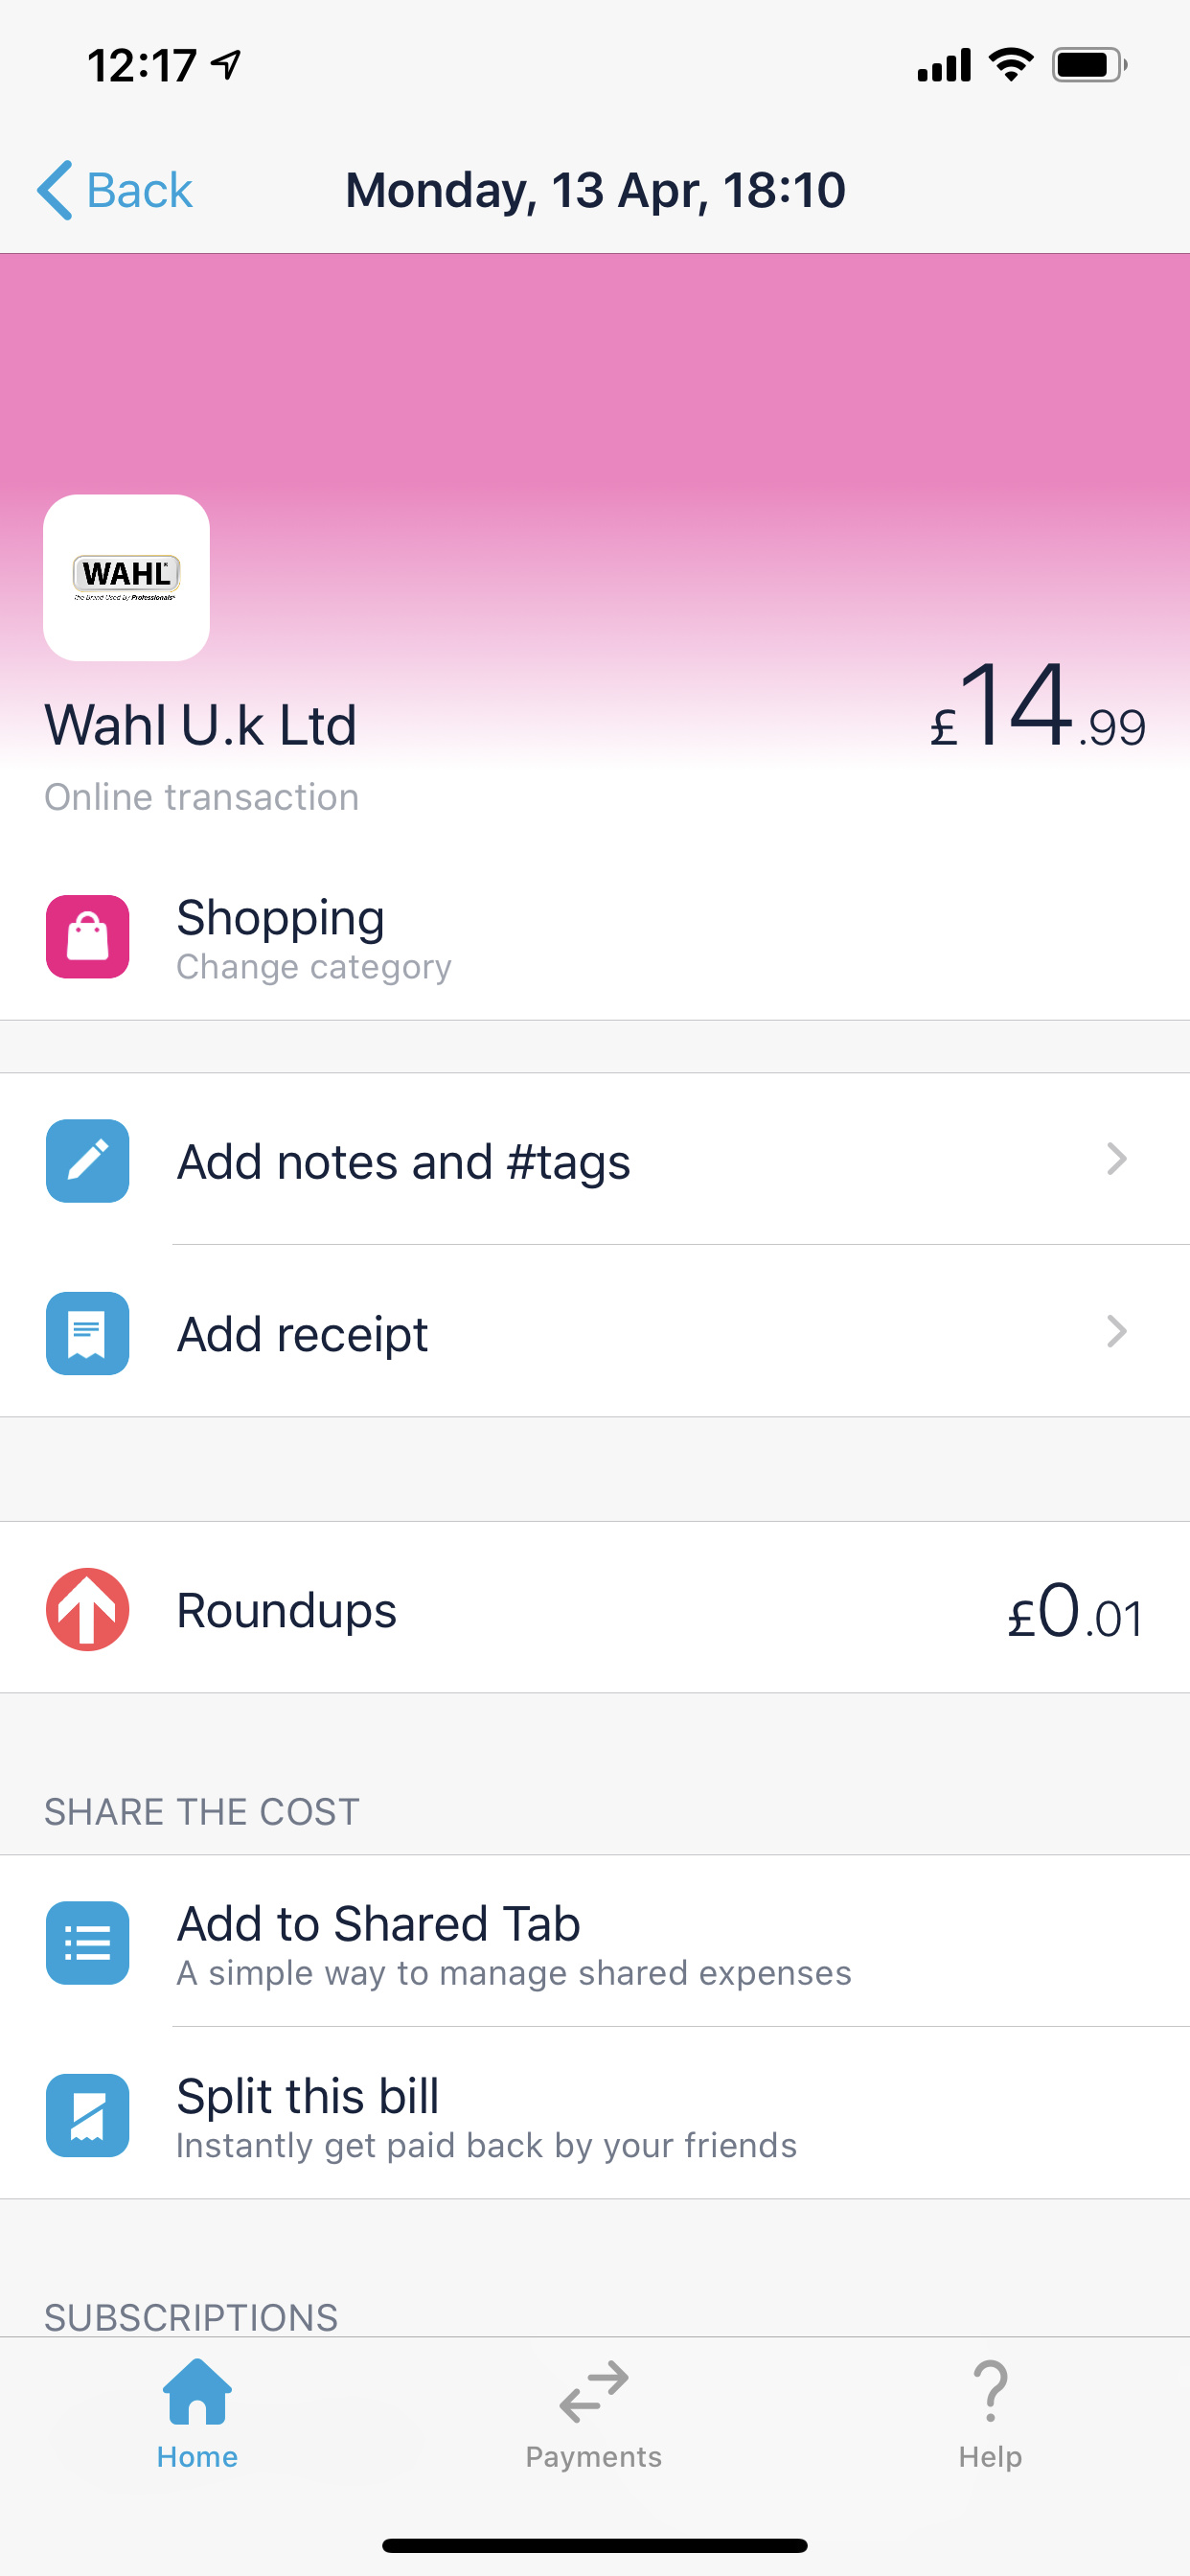Screen dimensions: 1190x2576
Task: Switch to the Home tab
Action: click(x=197, y=2412)
